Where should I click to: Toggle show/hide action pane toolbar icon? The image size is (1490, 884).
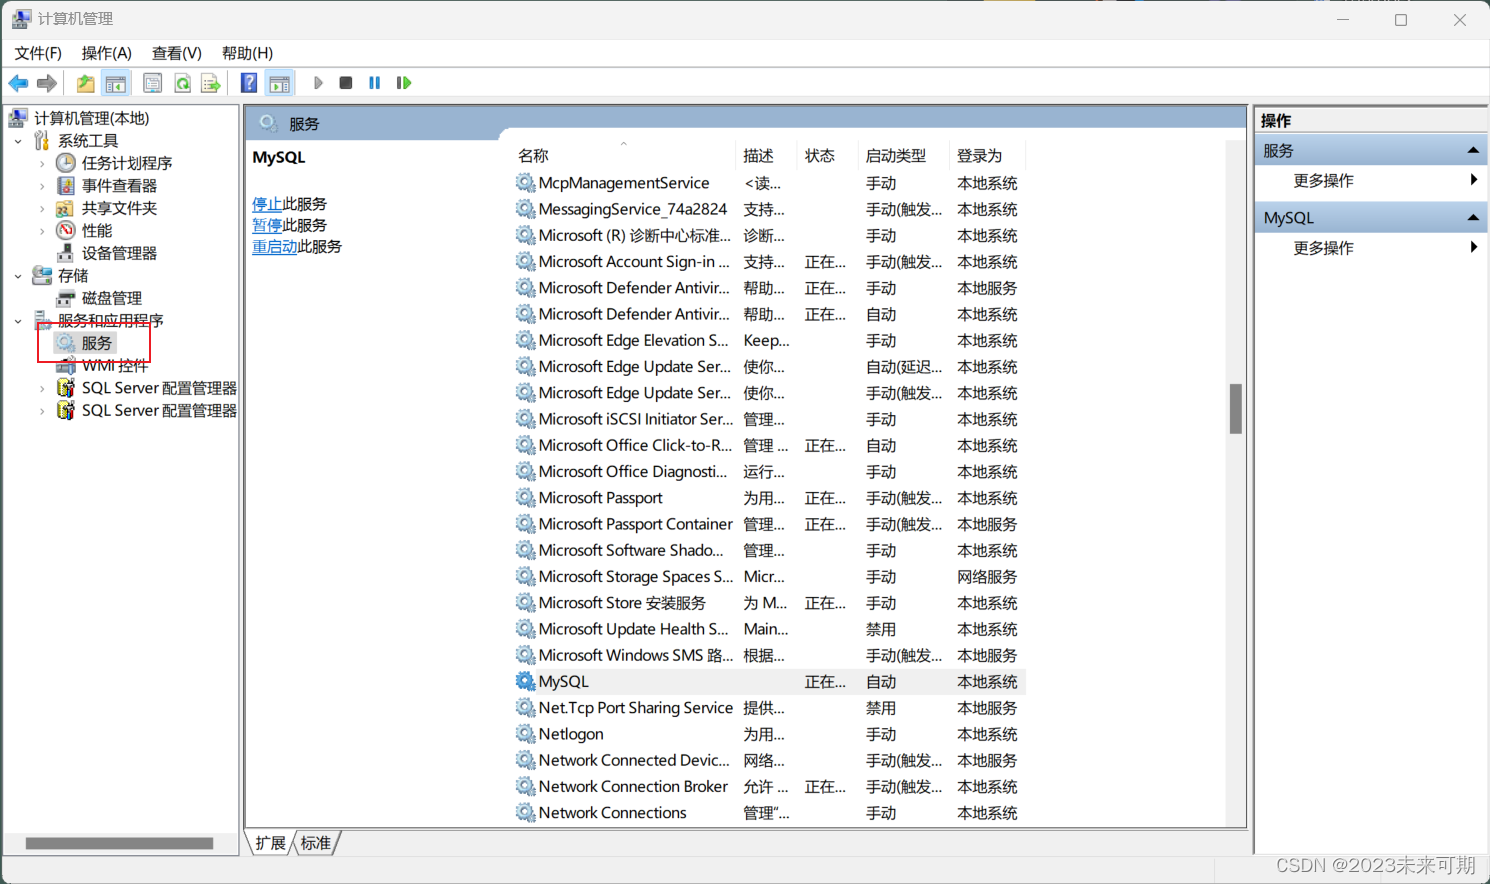(x=280, y=83)
